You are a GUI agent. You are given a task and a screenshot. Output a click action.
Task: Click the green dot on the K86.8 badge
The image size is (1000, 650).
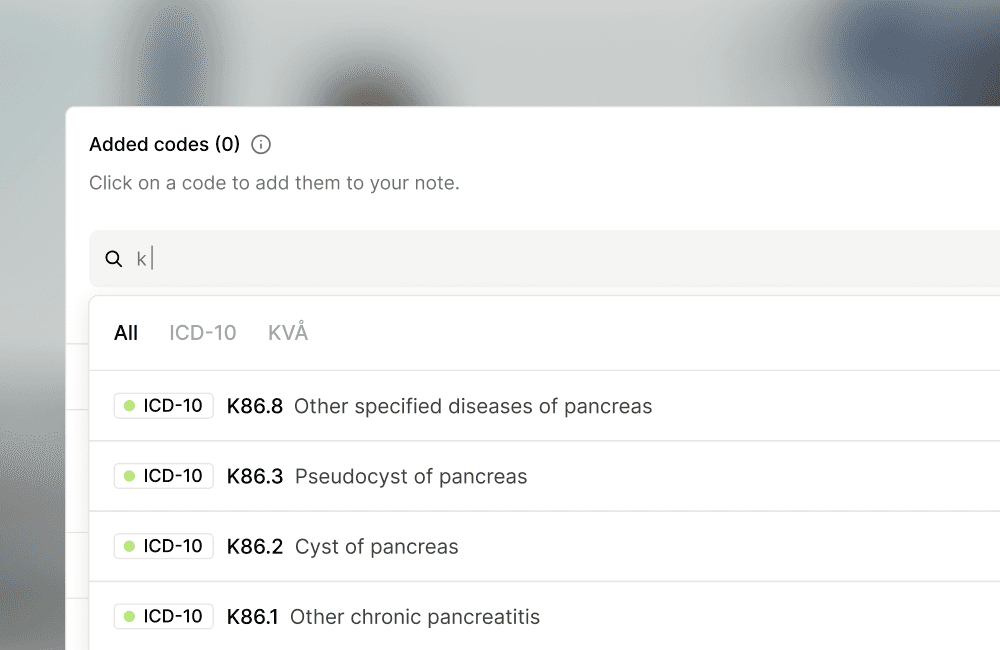coord(129,406)
